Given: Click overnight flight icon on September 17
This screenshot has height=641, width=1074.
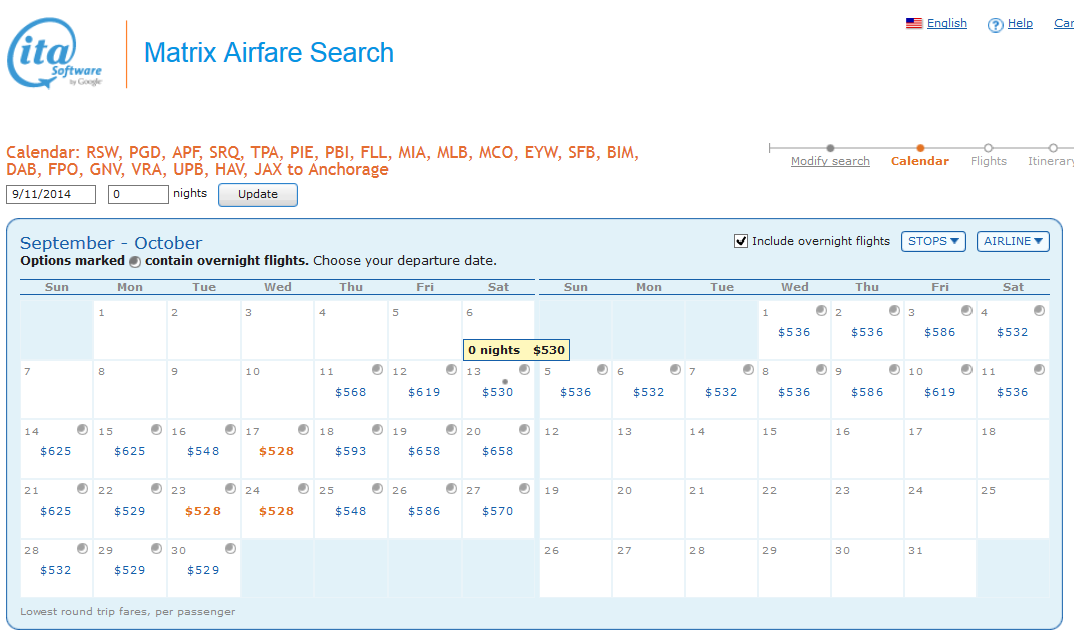Looking at the screenshot, I should tap(304, 430).
